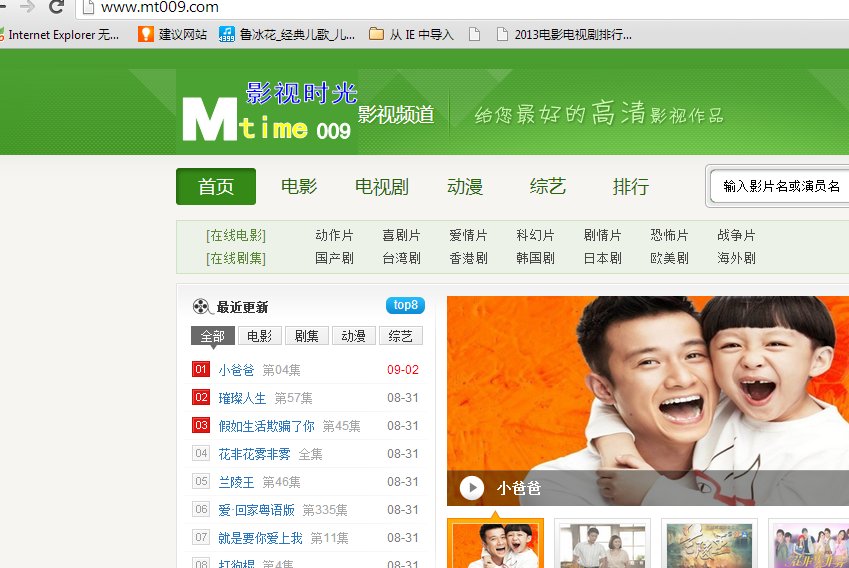Open the 国产剧 category

[x=334, y=258]
